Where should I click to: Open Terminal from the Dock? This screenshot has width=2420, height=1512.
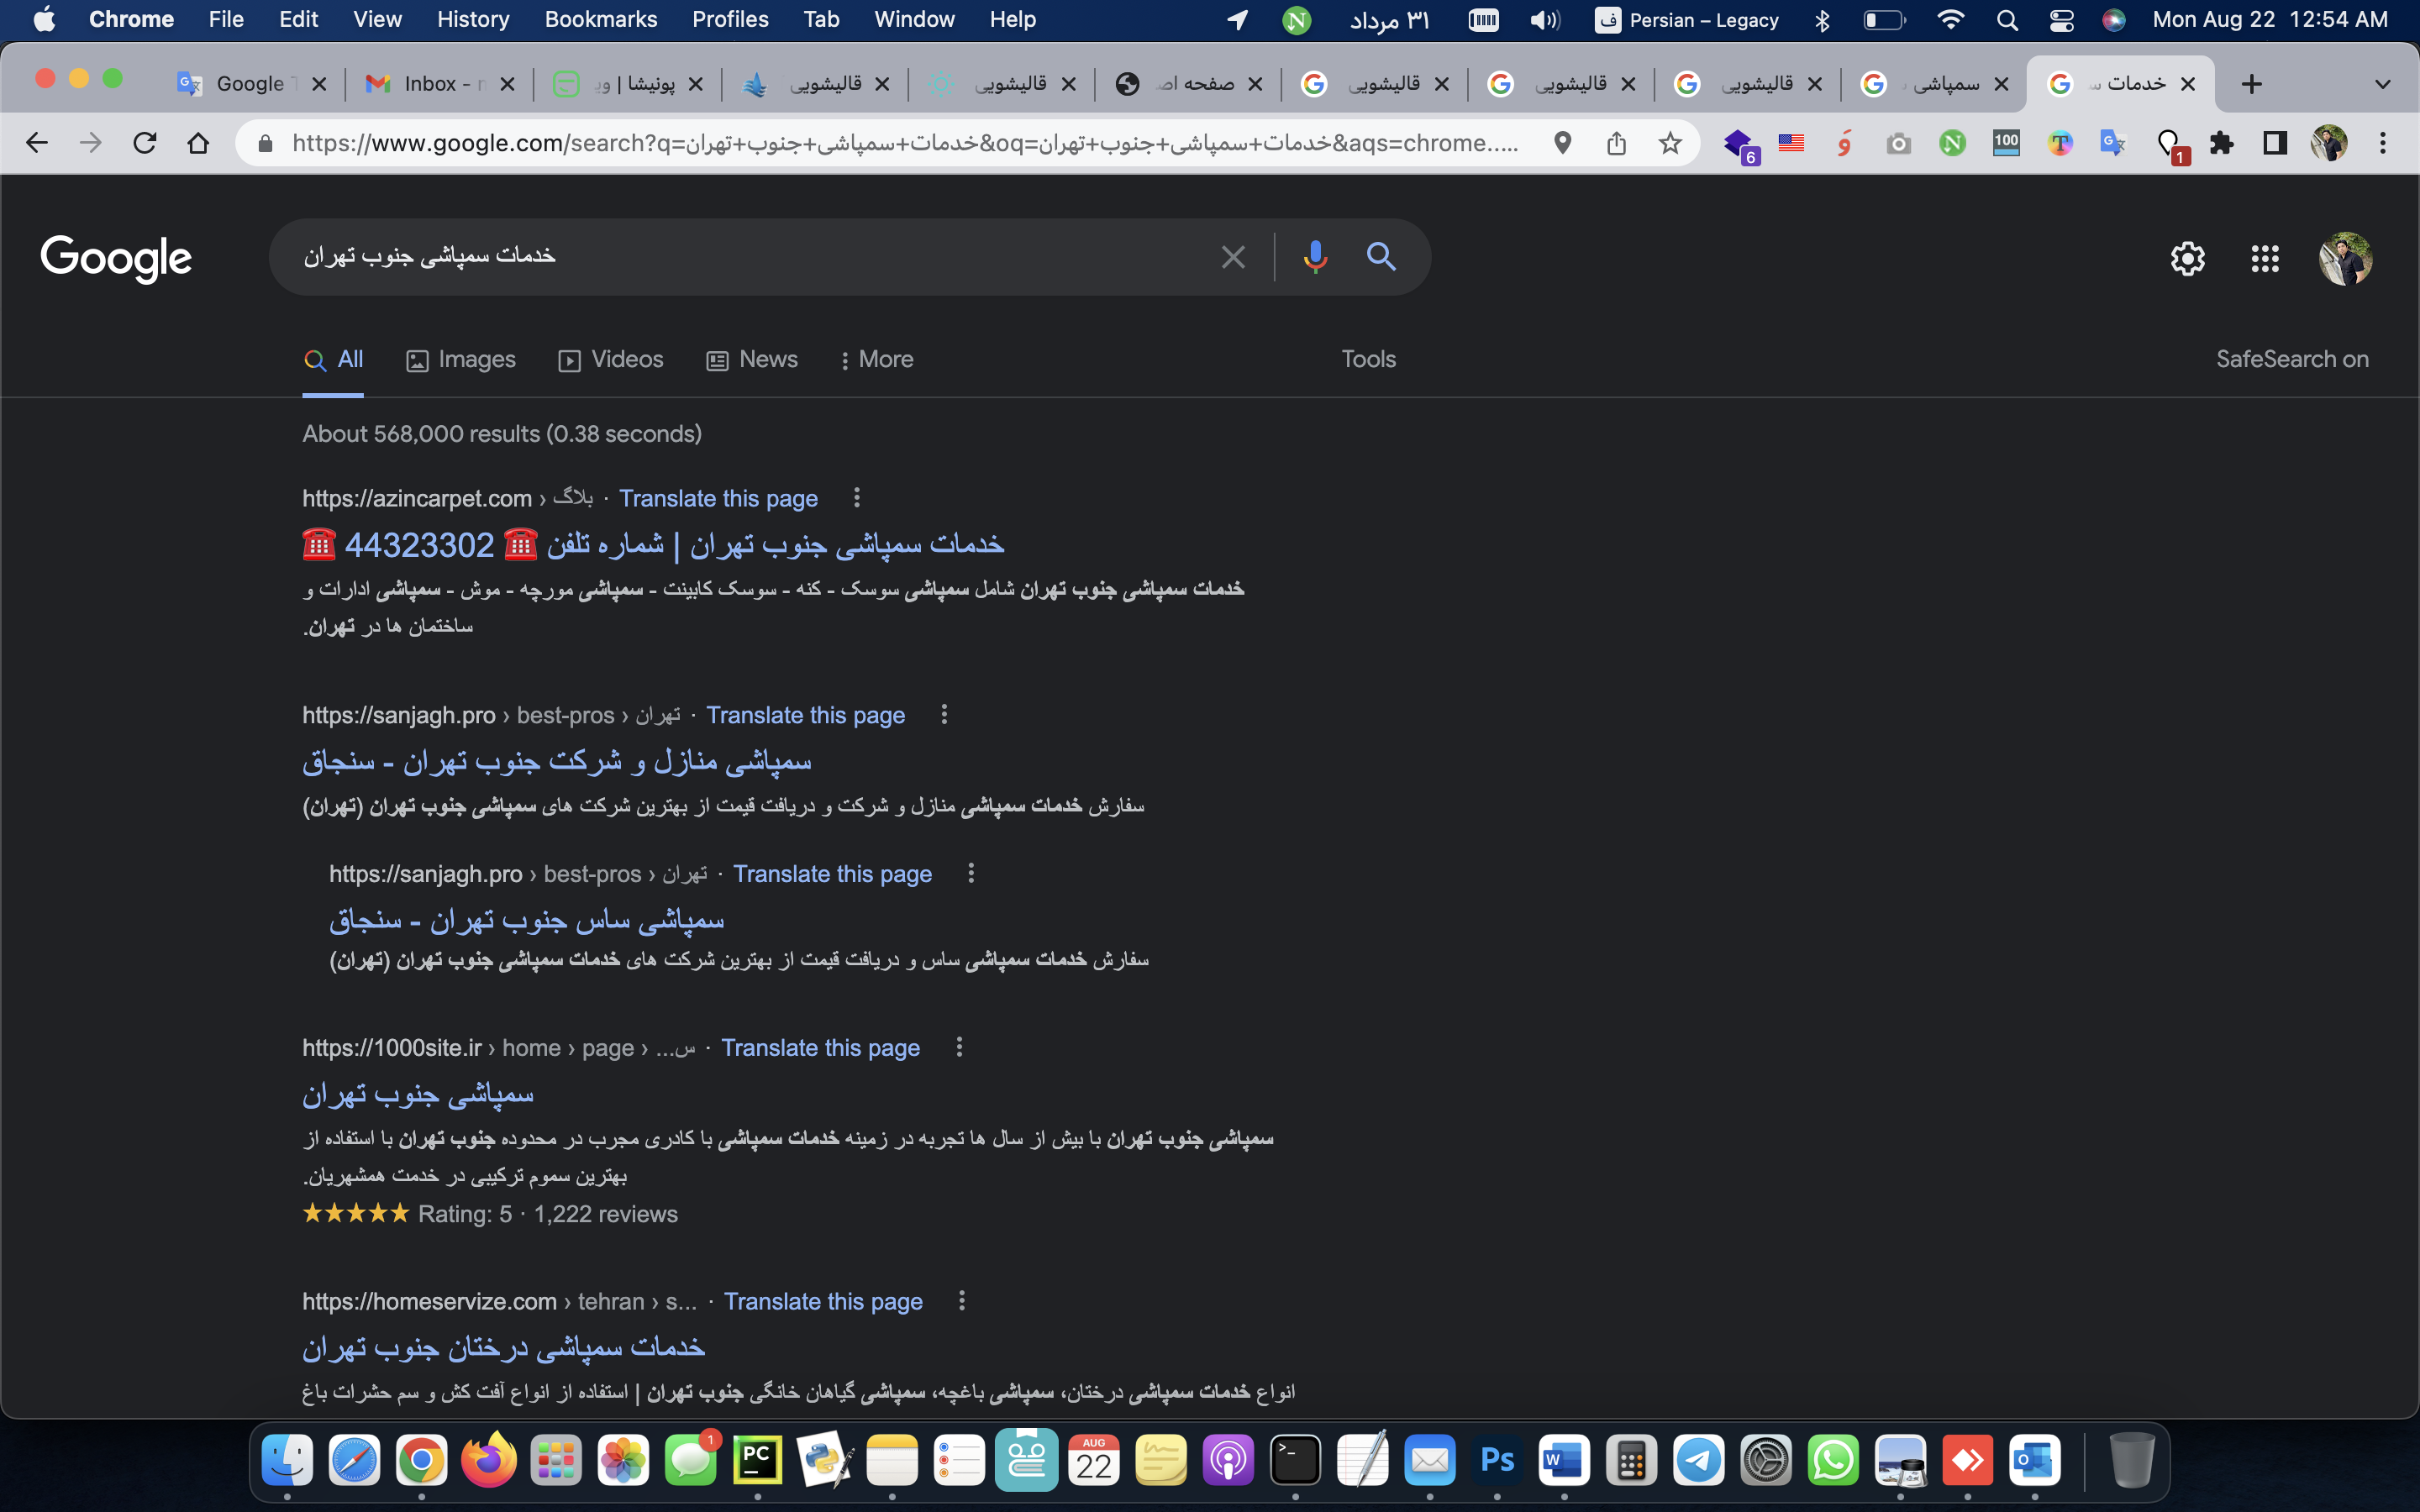coord(1295,1460)
